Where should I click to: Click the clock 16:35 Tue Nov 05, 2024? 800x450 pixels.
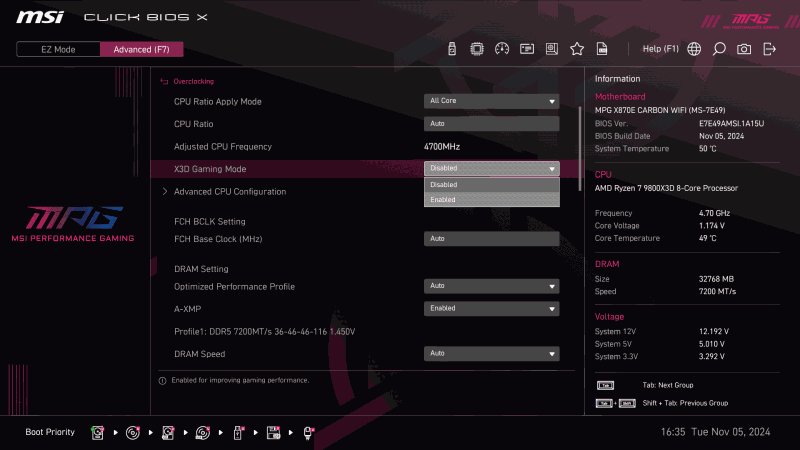pyautogui.click(x=715, y=432)
